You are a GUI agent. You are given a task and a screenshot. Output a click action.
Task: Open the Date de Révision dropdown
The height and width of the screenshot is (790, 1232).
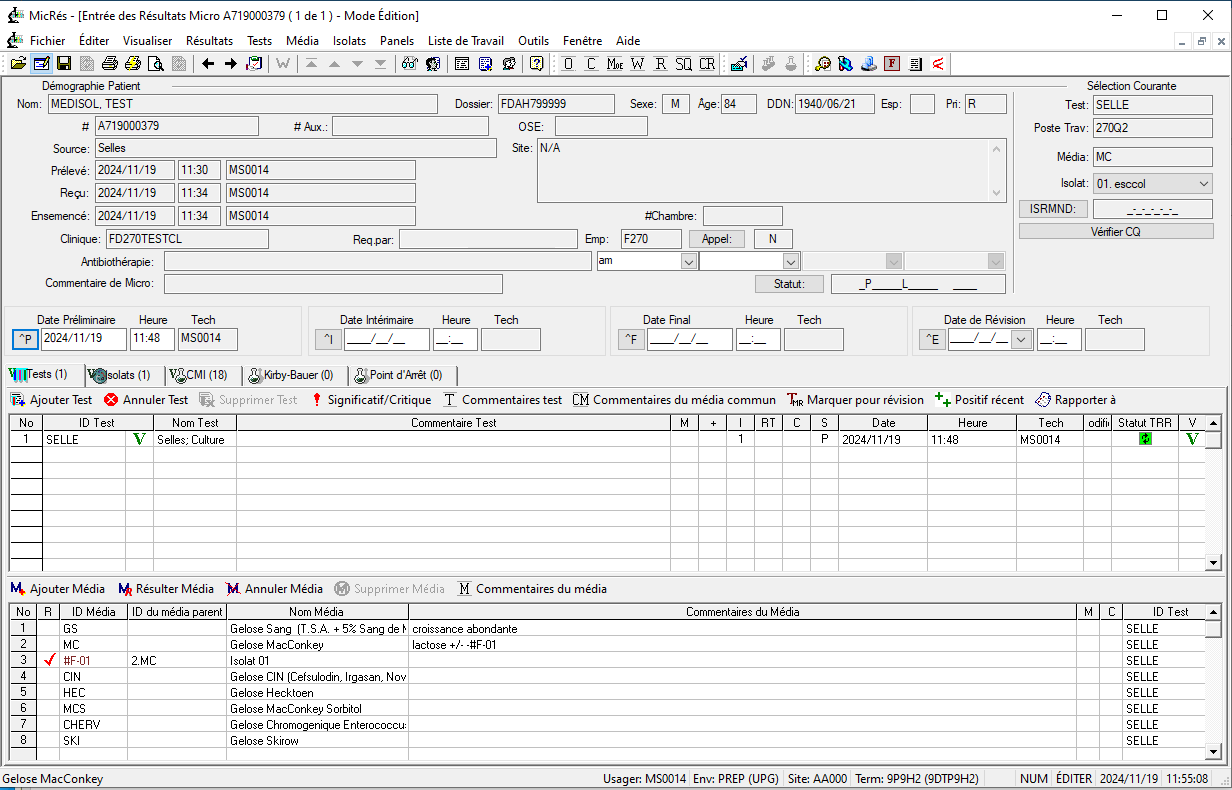(1020, 340)
